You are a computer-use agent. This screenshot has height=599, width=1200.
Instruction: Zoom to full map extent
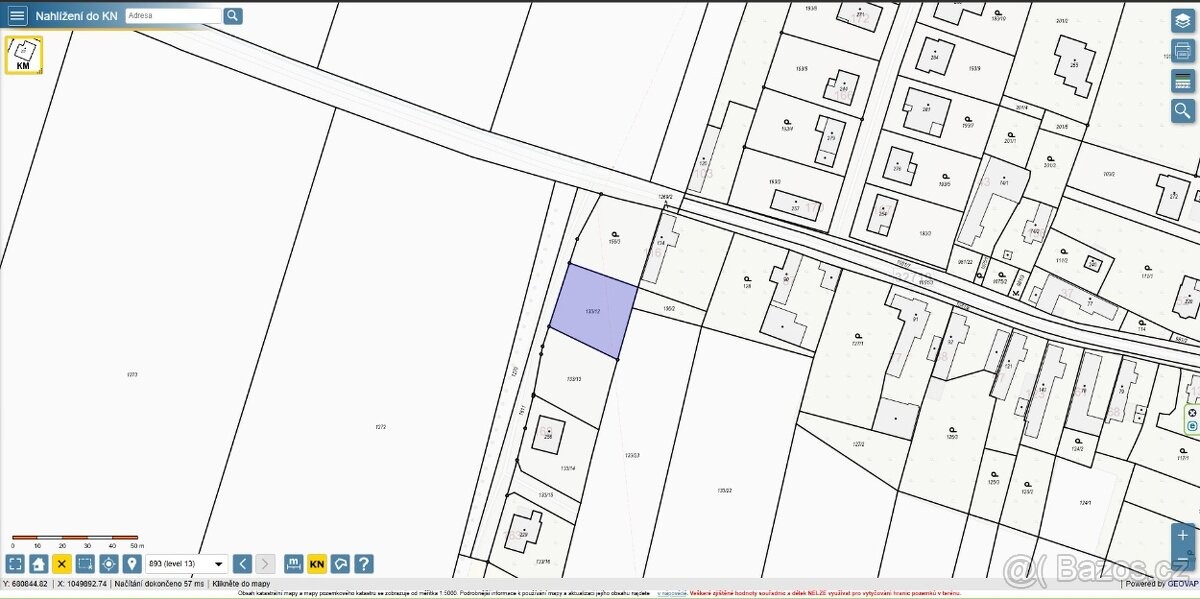(15, 564)
